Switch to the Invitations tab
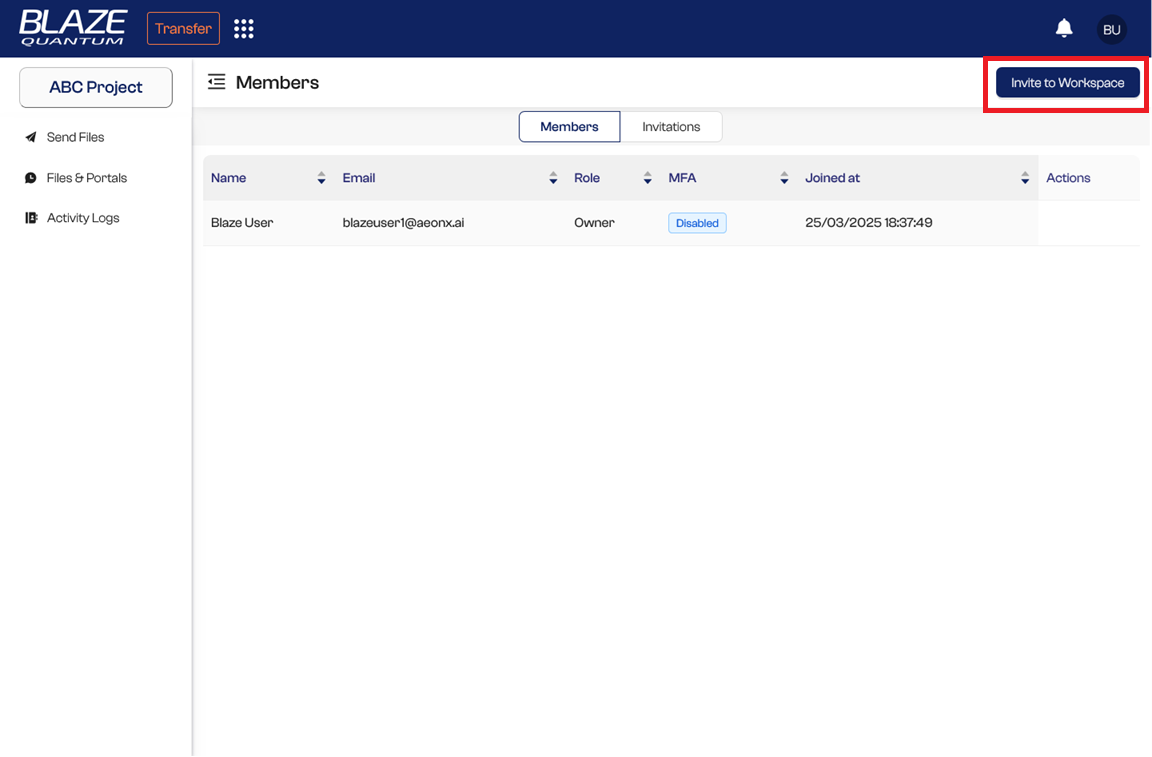The height and width of the screenshot is (757, 1152). tap(671, 126)
